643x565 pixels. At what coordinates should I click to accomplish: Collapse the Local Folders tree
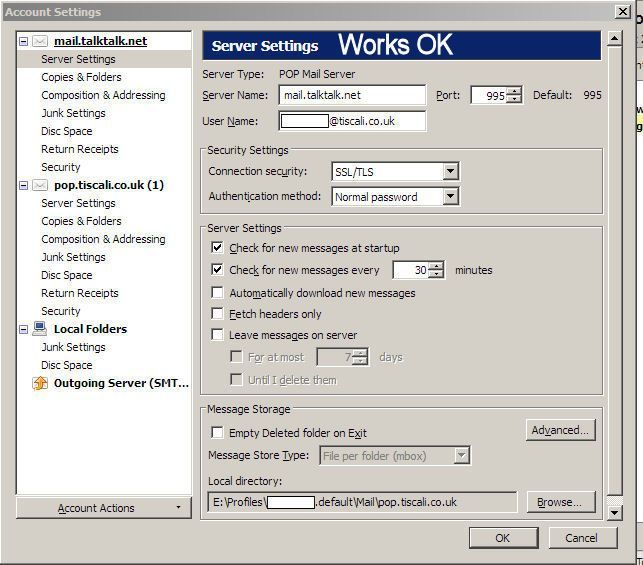24,329
